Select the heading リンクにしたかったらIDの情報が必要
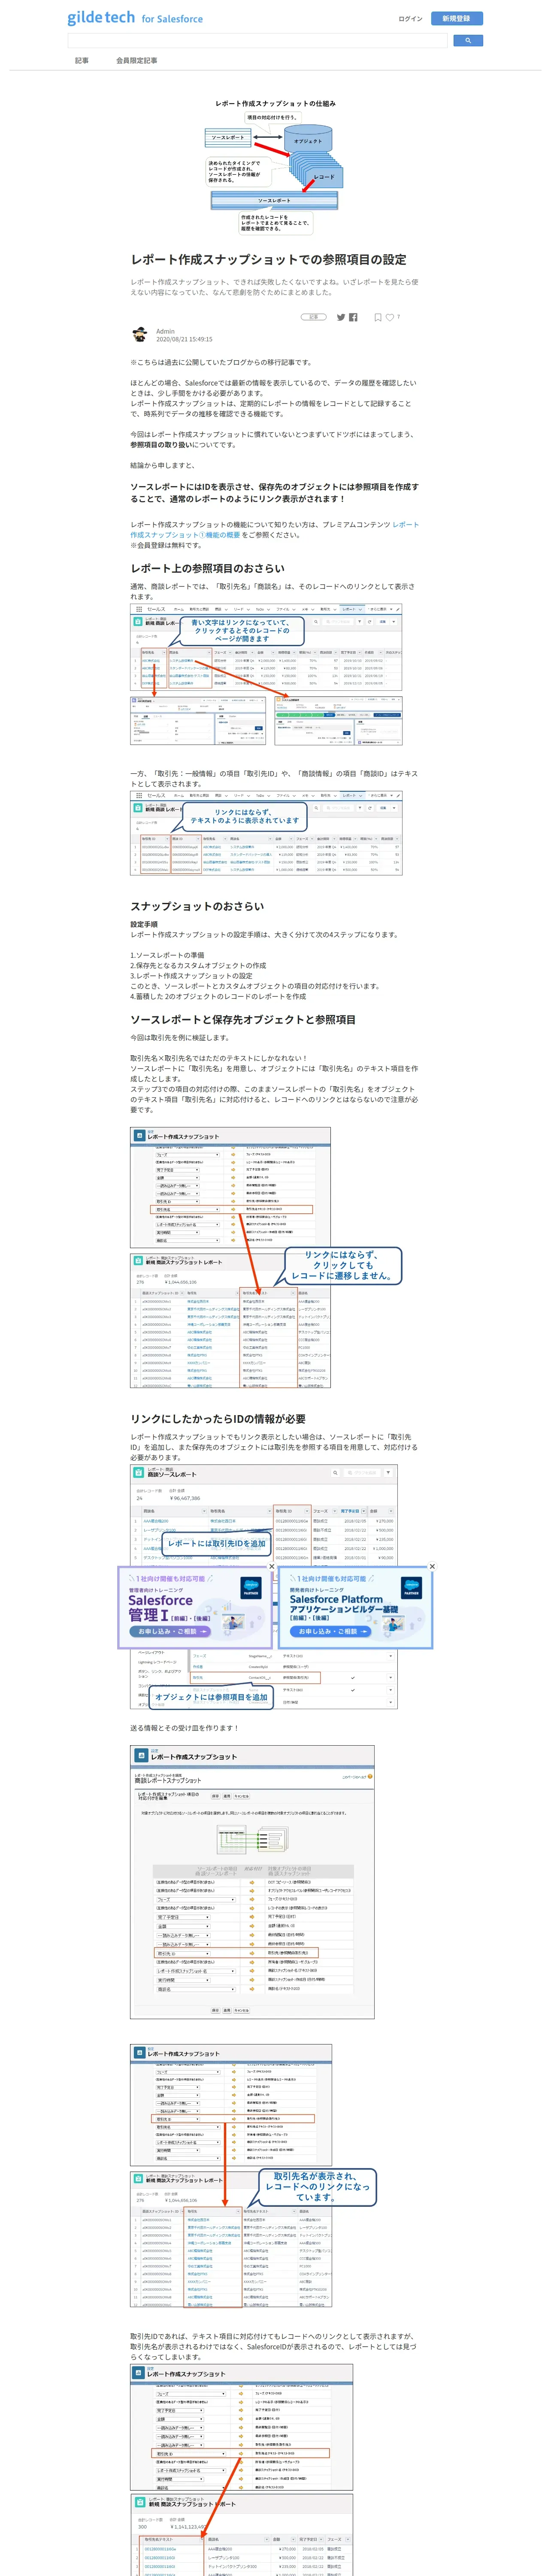 pyautogui.click(x=218, y=1418)
